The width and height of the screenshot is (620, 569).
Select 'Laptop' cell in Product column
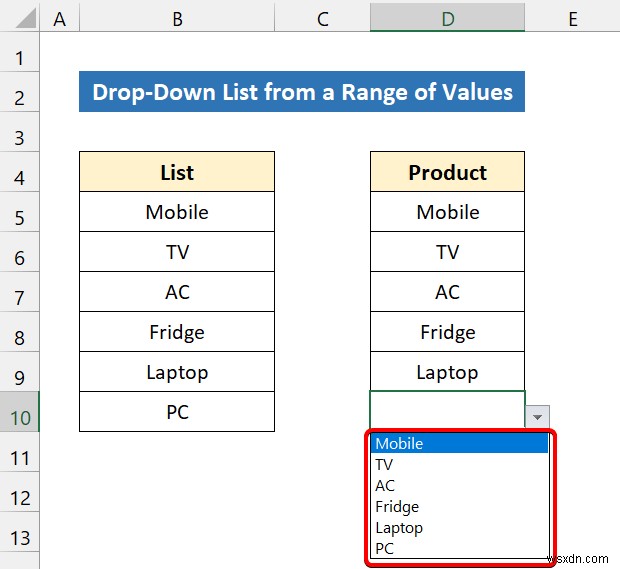[448, 372]
